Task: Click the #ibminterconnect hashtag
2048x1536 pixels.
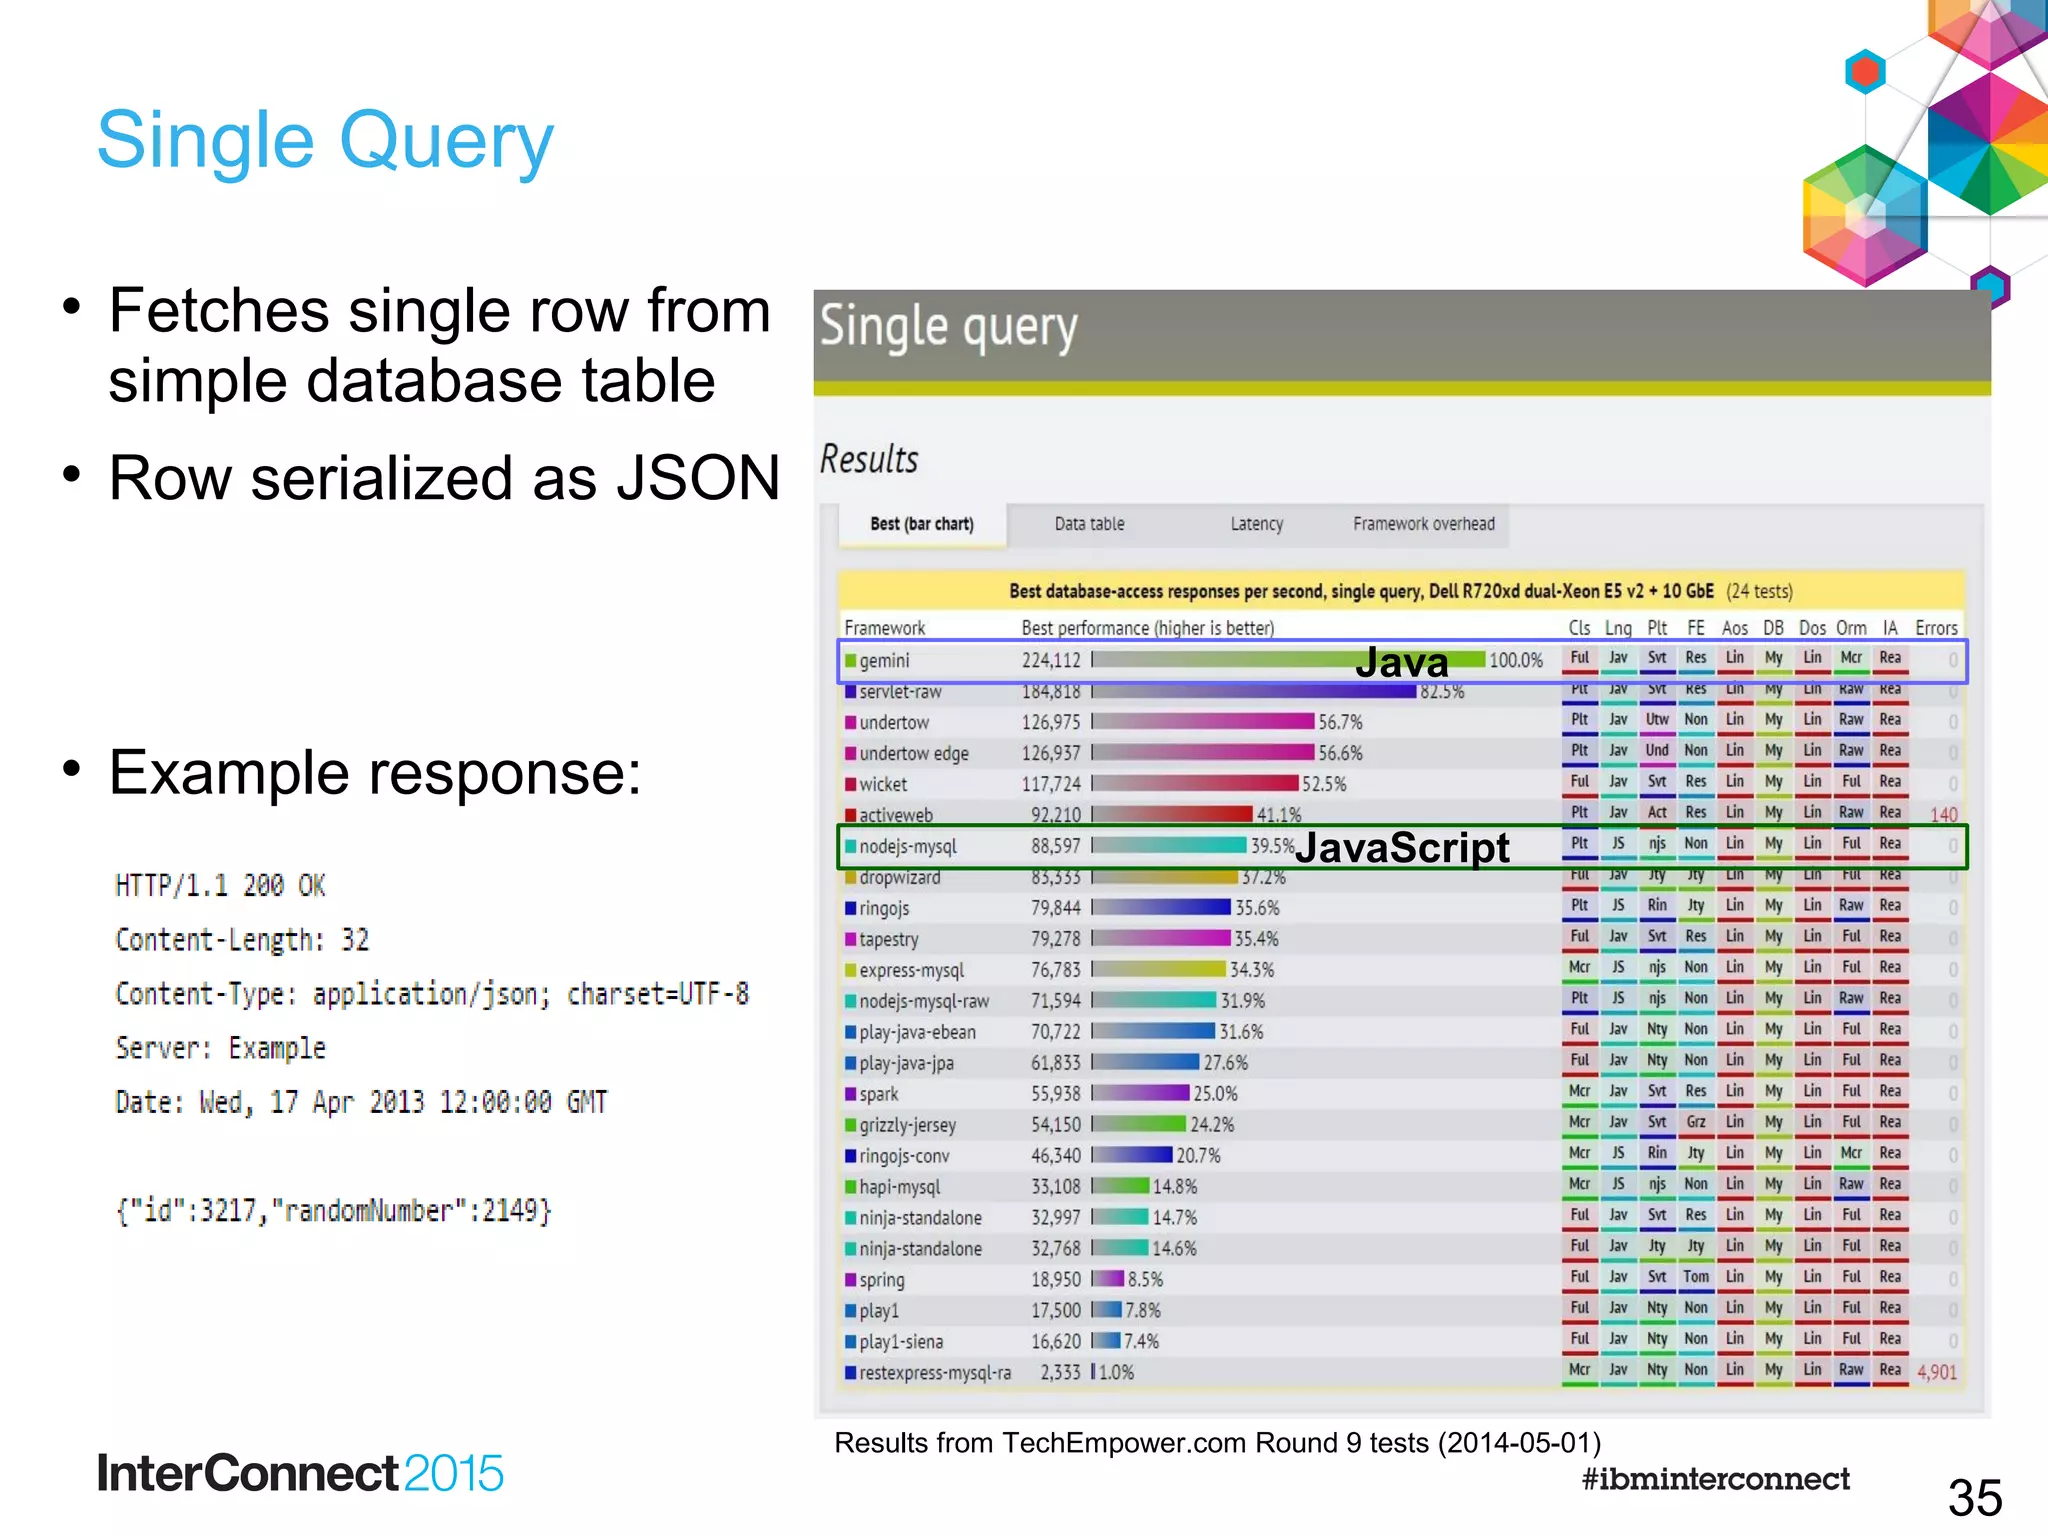Action: coord(1716,1479)
